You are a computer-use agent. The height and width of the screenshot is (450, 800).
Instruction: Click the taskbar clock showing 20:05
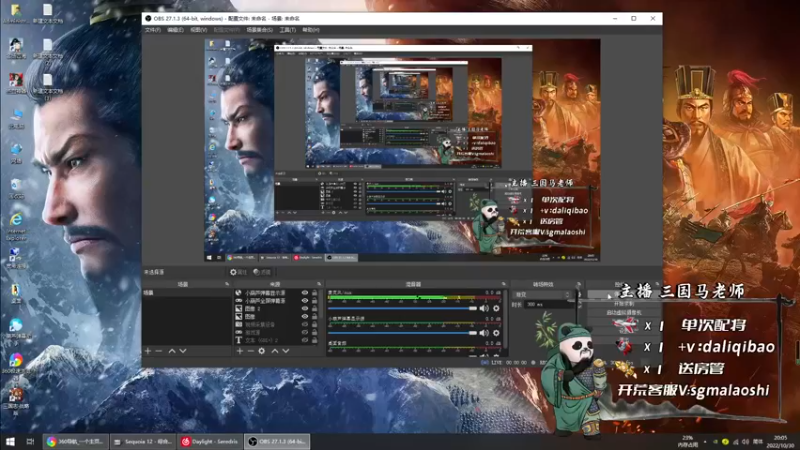(780, 441)
